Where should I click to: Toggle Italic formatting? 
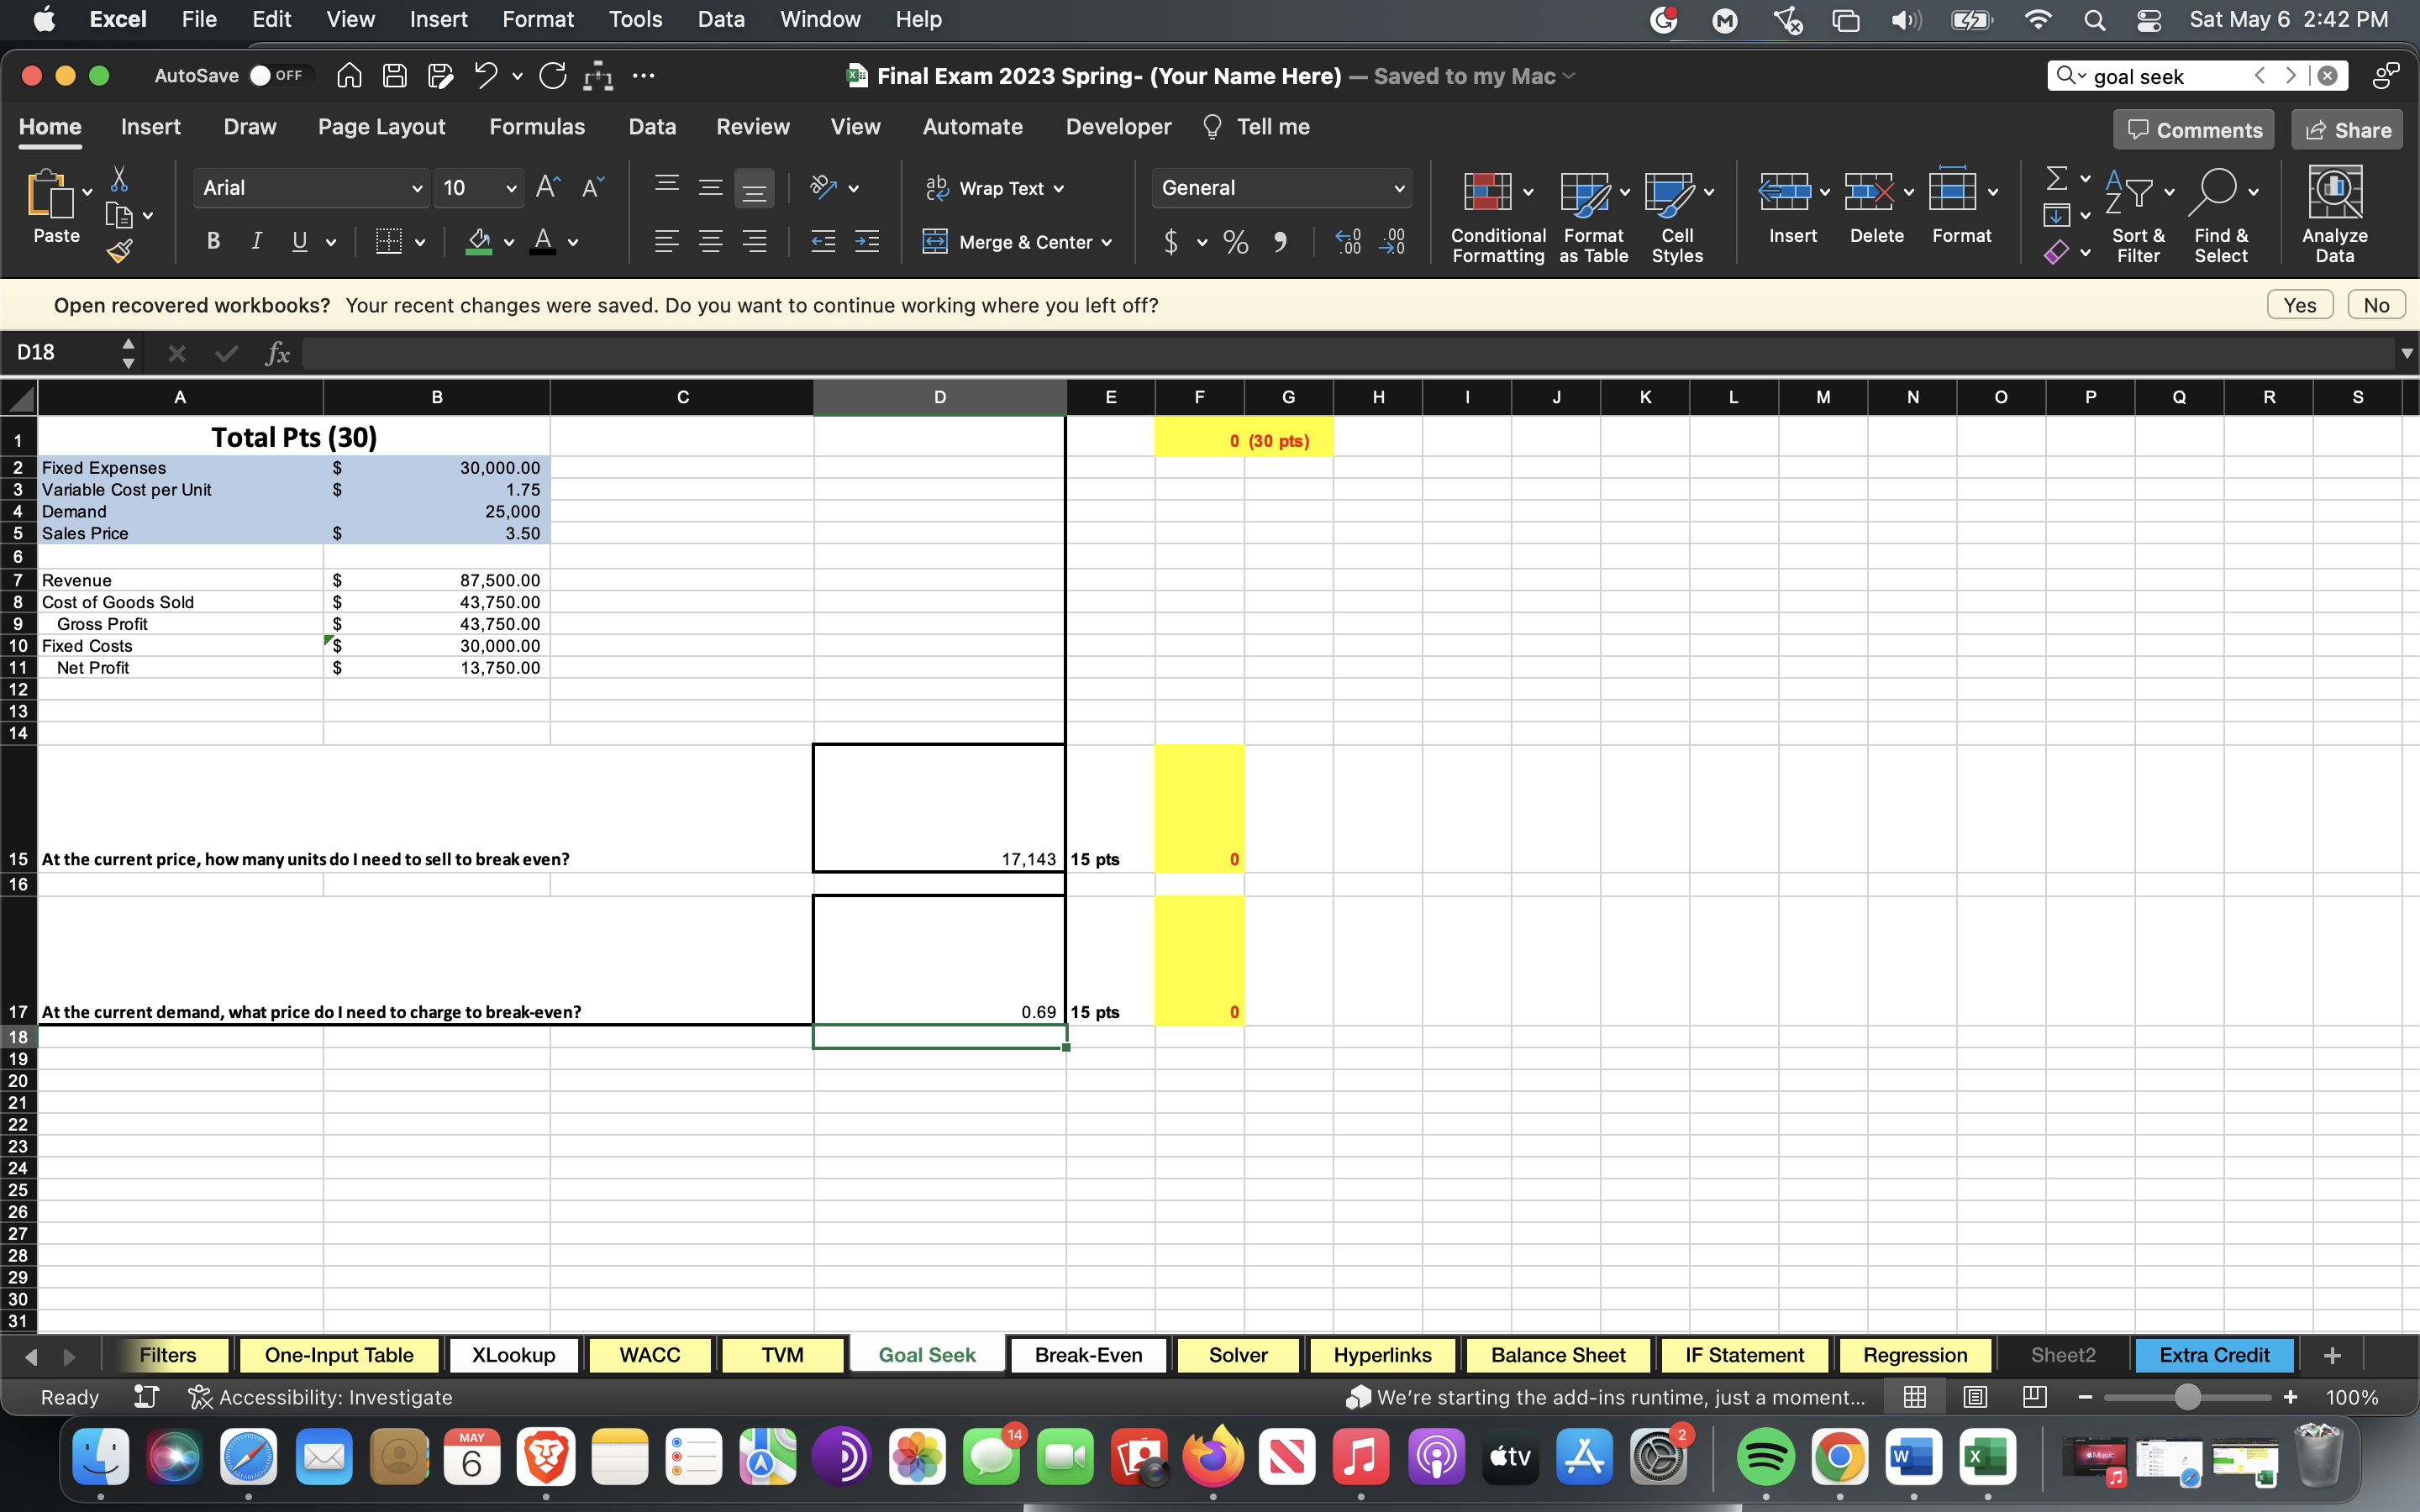click(256, 241)
